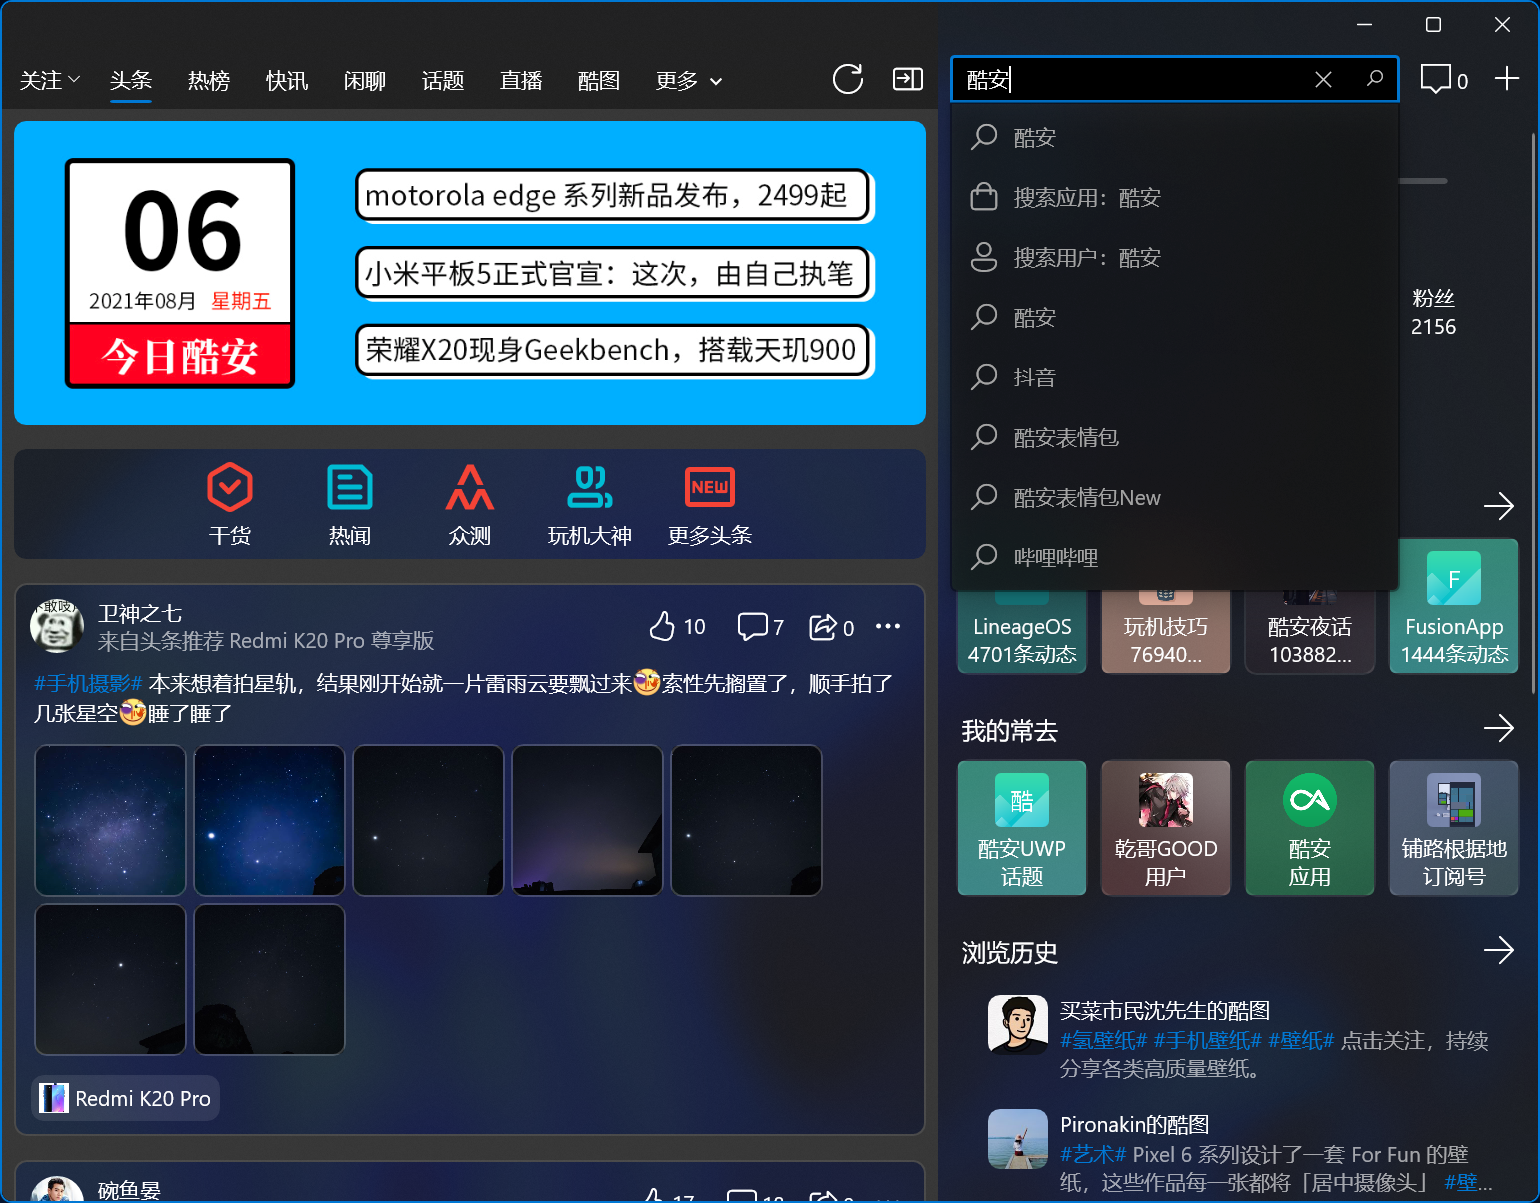Viewport: 1540px width, 1203px height.
Task: Collapse the side pane with panel icon
Action: 908,79
